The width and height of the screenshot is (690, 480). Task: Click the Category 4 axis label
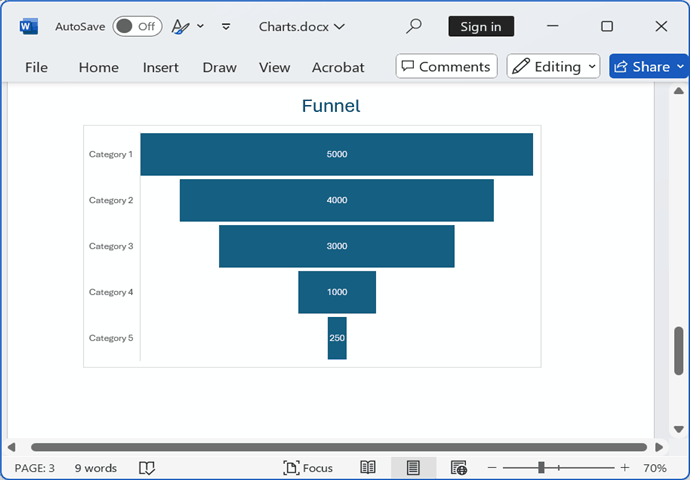point(111,292)
